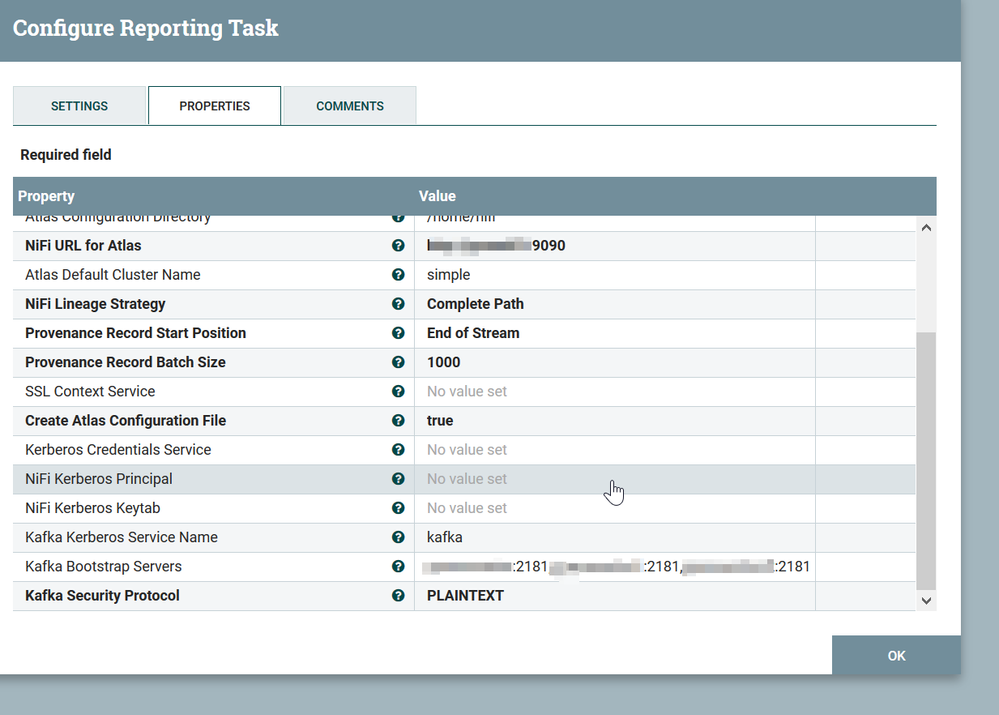Viewport: 999px width, 715px height.
Task: Click help icon for Kerberos Credentials Service
Action: pos(398,450)
